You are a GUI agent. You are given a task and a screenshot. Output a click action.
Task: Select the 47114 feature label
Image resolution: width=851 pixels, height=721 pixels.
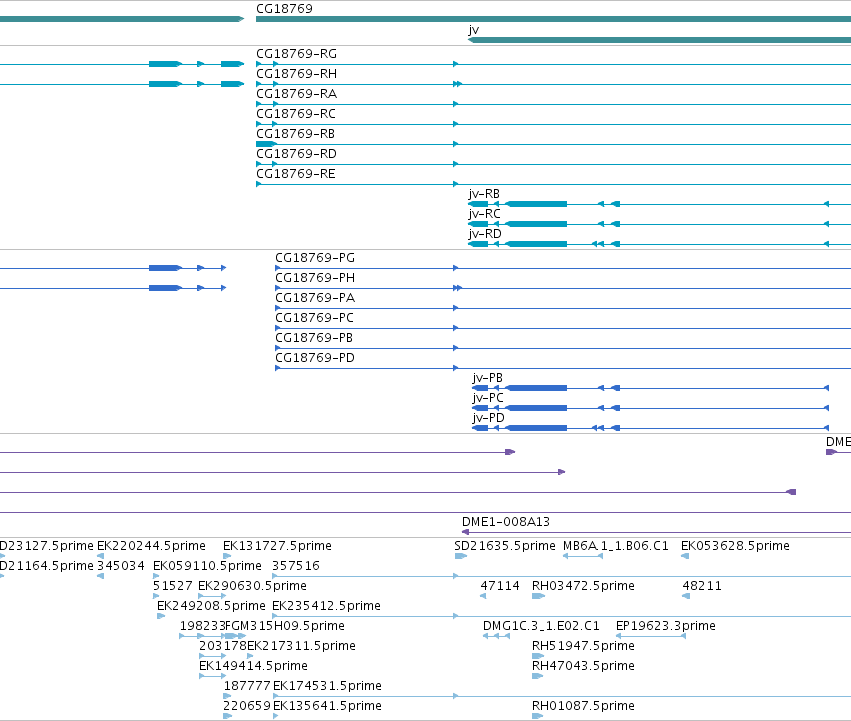500,586
